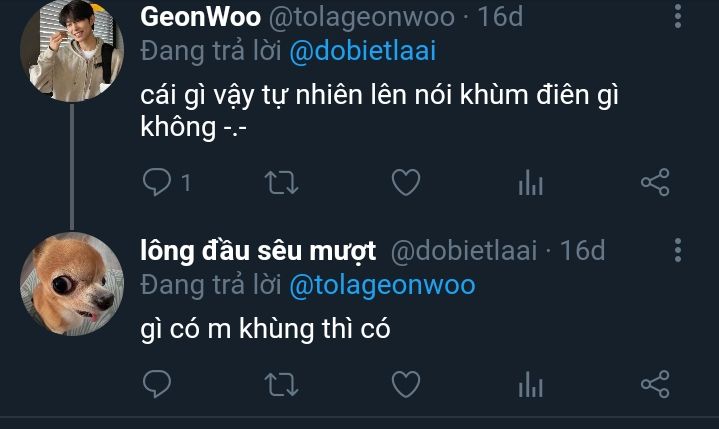This screenshot has height=429, width=719.
Task: Open the tweet text 'gì có m khùng thì có'
Action: point(265,330)
